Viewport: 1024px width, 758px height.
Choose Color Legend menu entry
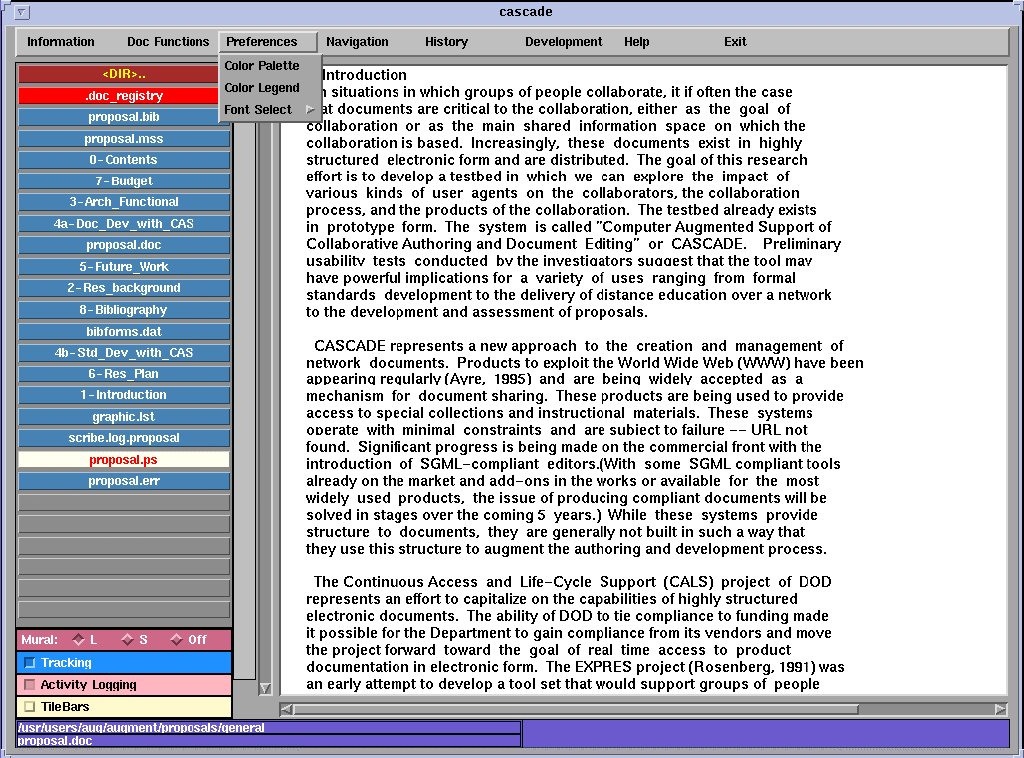tap(262, 88)
